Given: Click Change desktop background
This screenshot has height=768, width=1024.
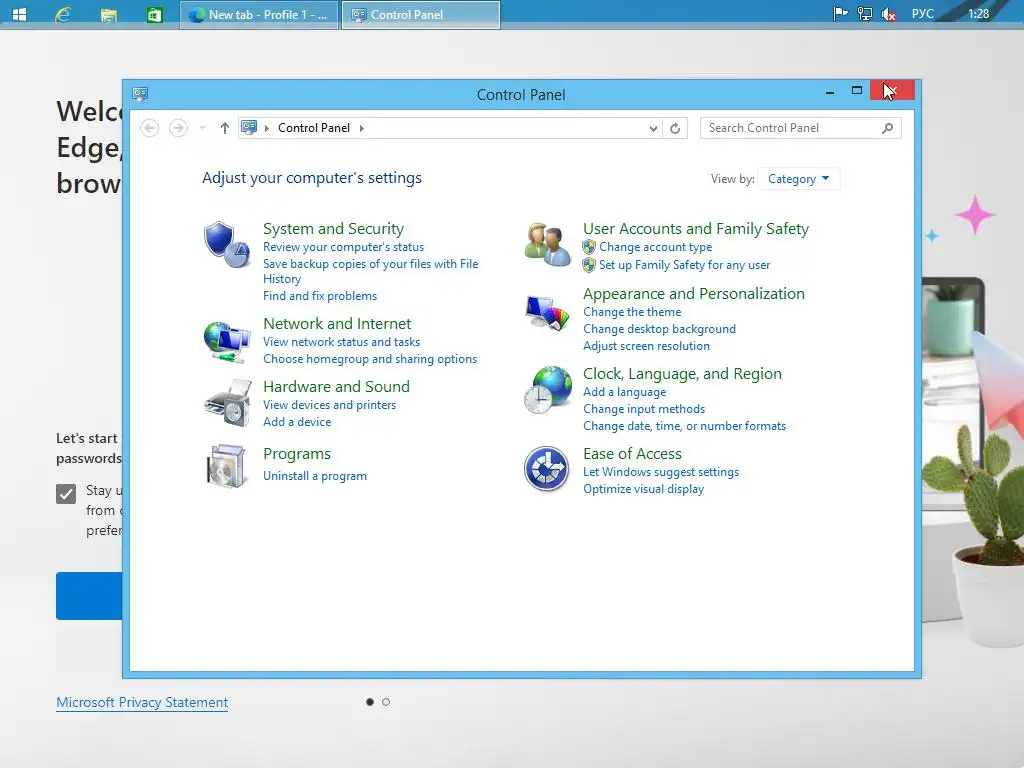Looking at the screenshot, I should [x=660, y=329].
